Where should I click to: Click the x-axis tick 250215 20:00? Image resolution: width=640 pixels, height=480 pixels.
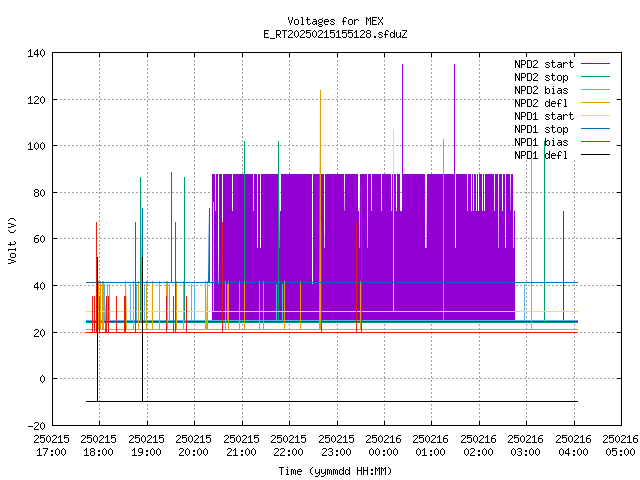193,446
